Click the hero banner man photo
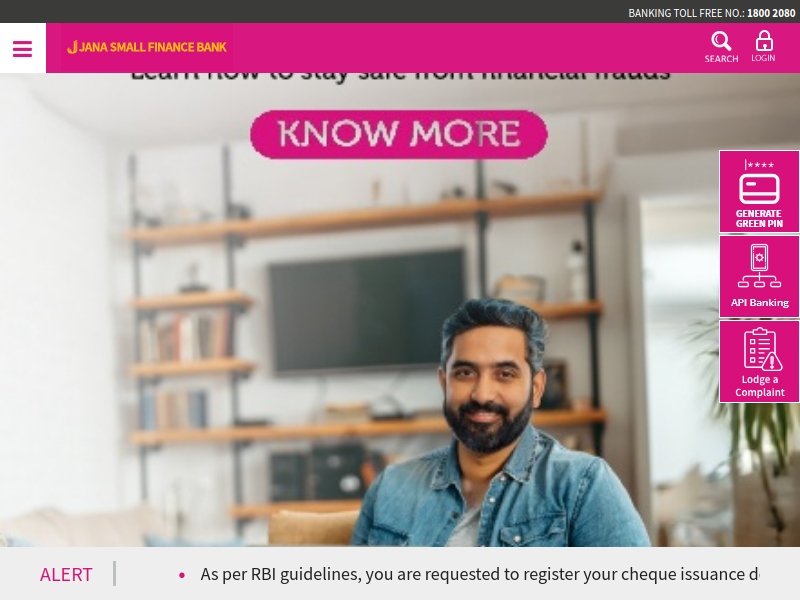 pos(499,423)
